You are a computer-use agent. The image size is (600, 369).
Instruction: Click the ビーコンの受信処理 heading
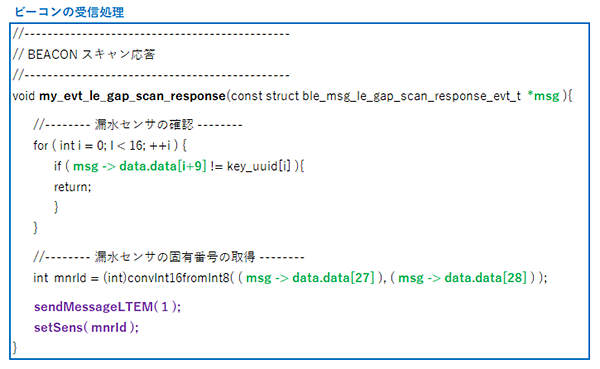pyautogui.click(x=69, y=12)
